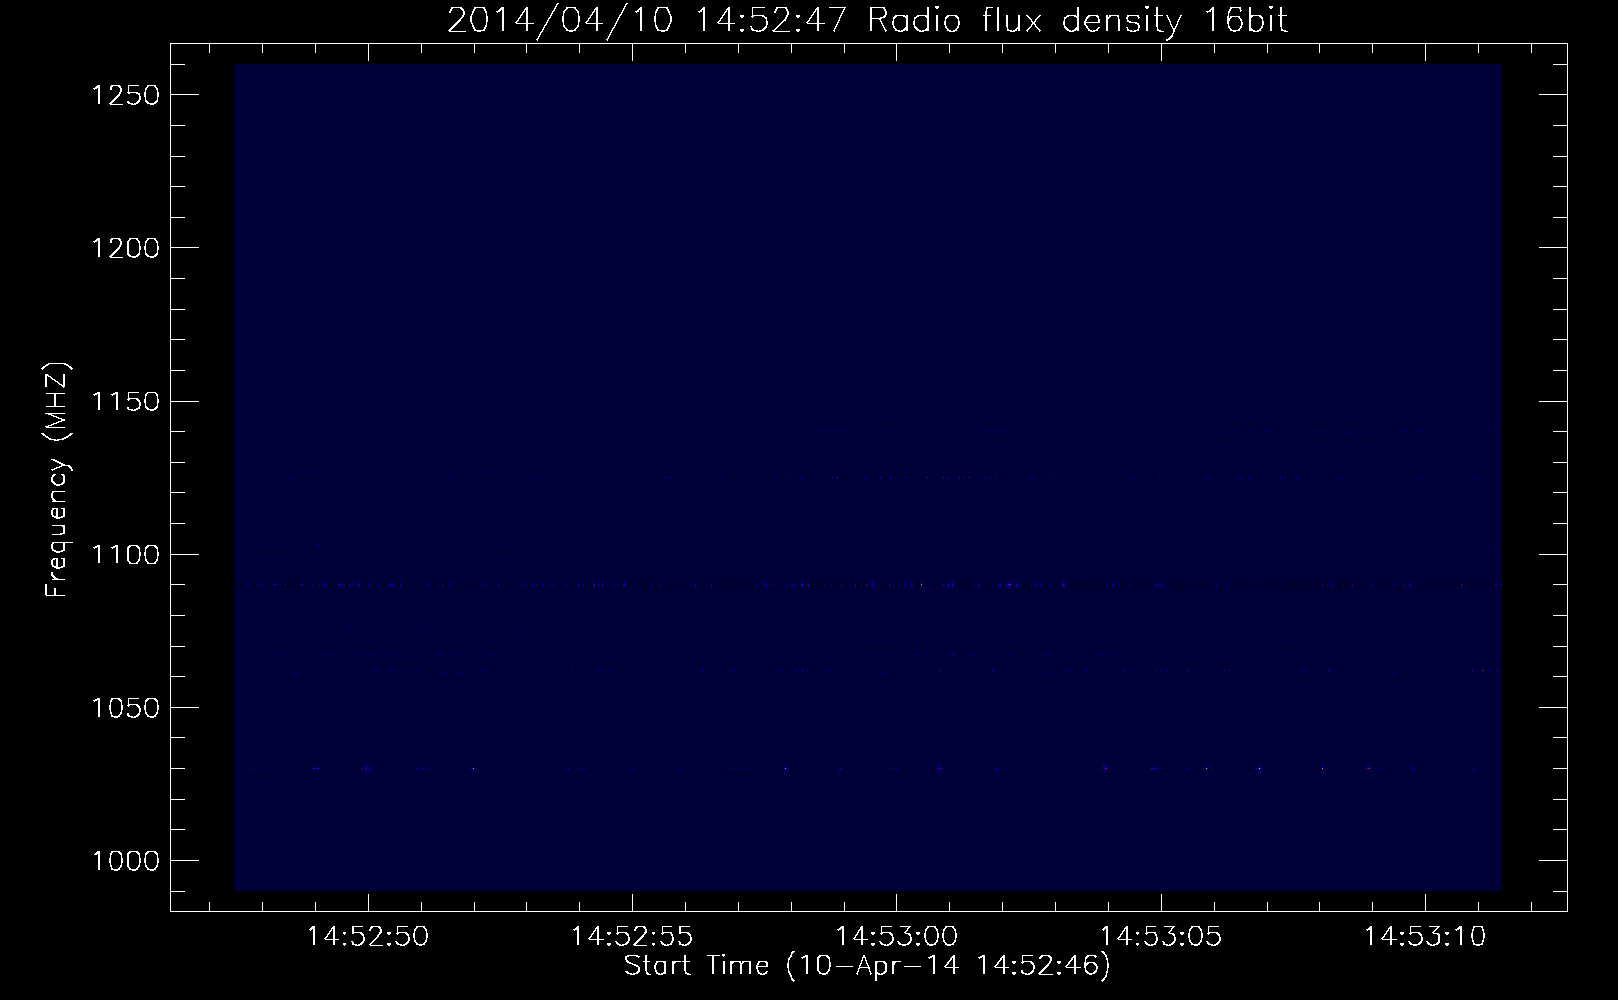The width and height of the screenshot is (1618, 1000).
Task: Click the 'Start Time (10-Apr-14 14:52:46)' axis label
Action: pyautogui.click(x=867, y=966)
